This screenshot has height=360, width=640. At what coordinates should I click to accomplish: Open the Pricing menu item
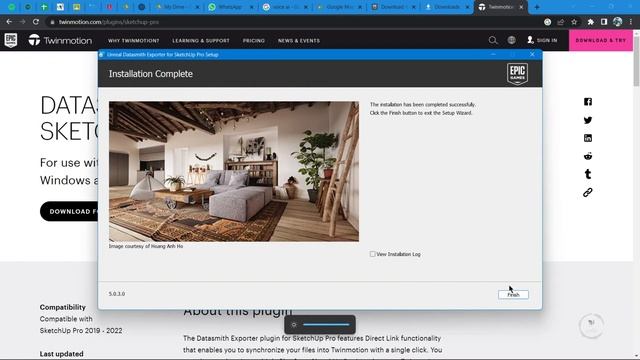coord(253,41)
